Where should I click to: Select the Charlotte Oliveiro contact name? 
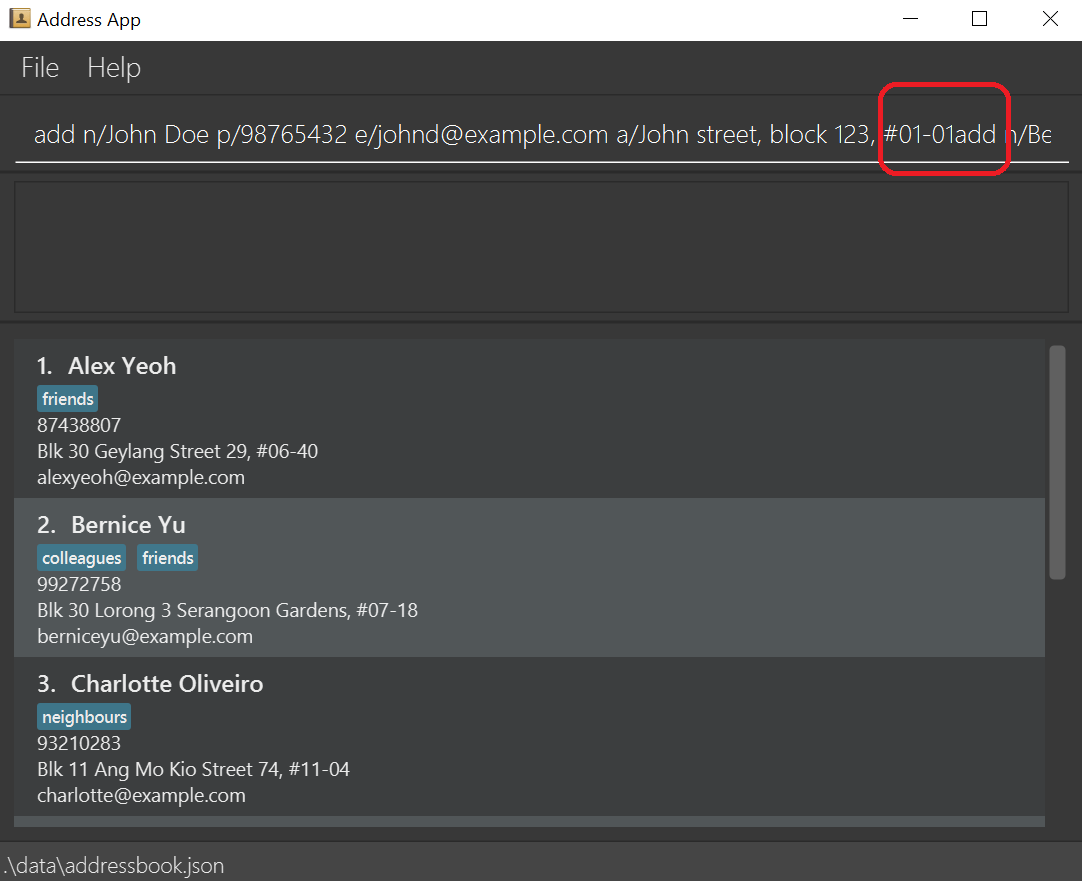[167, 684]
